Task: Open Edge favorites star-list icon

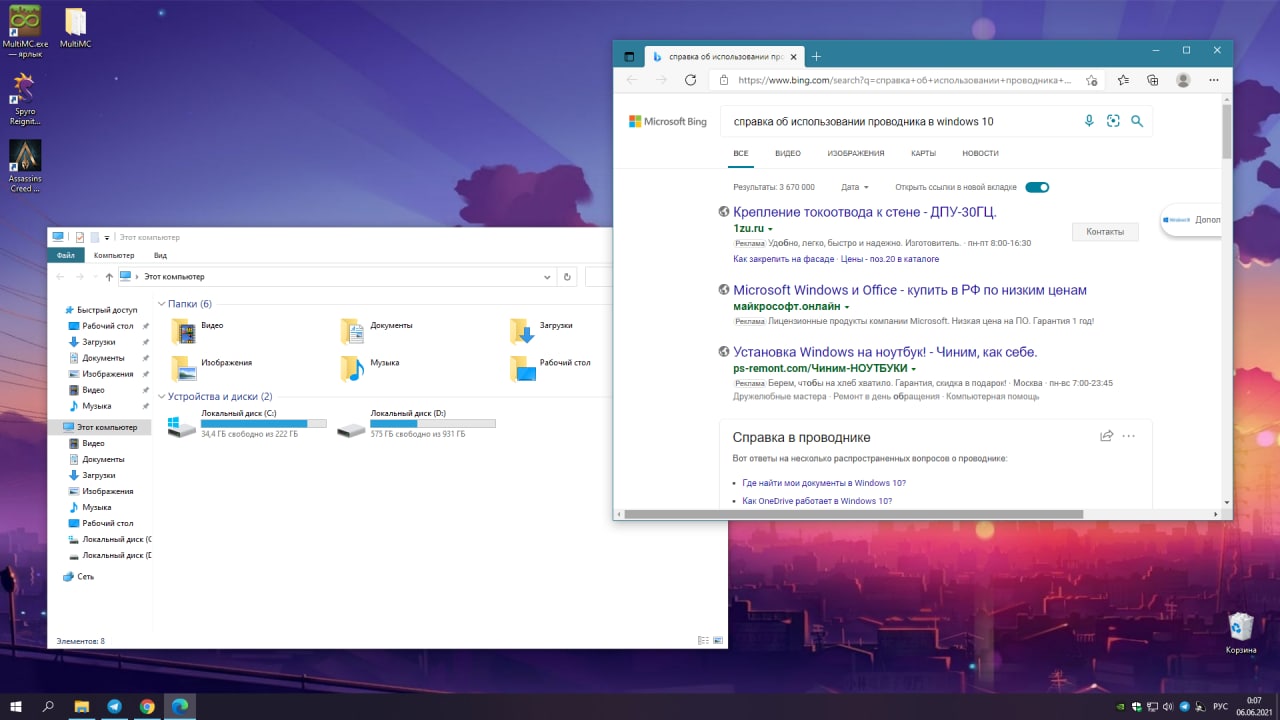Action: [x=1123, y=80]
